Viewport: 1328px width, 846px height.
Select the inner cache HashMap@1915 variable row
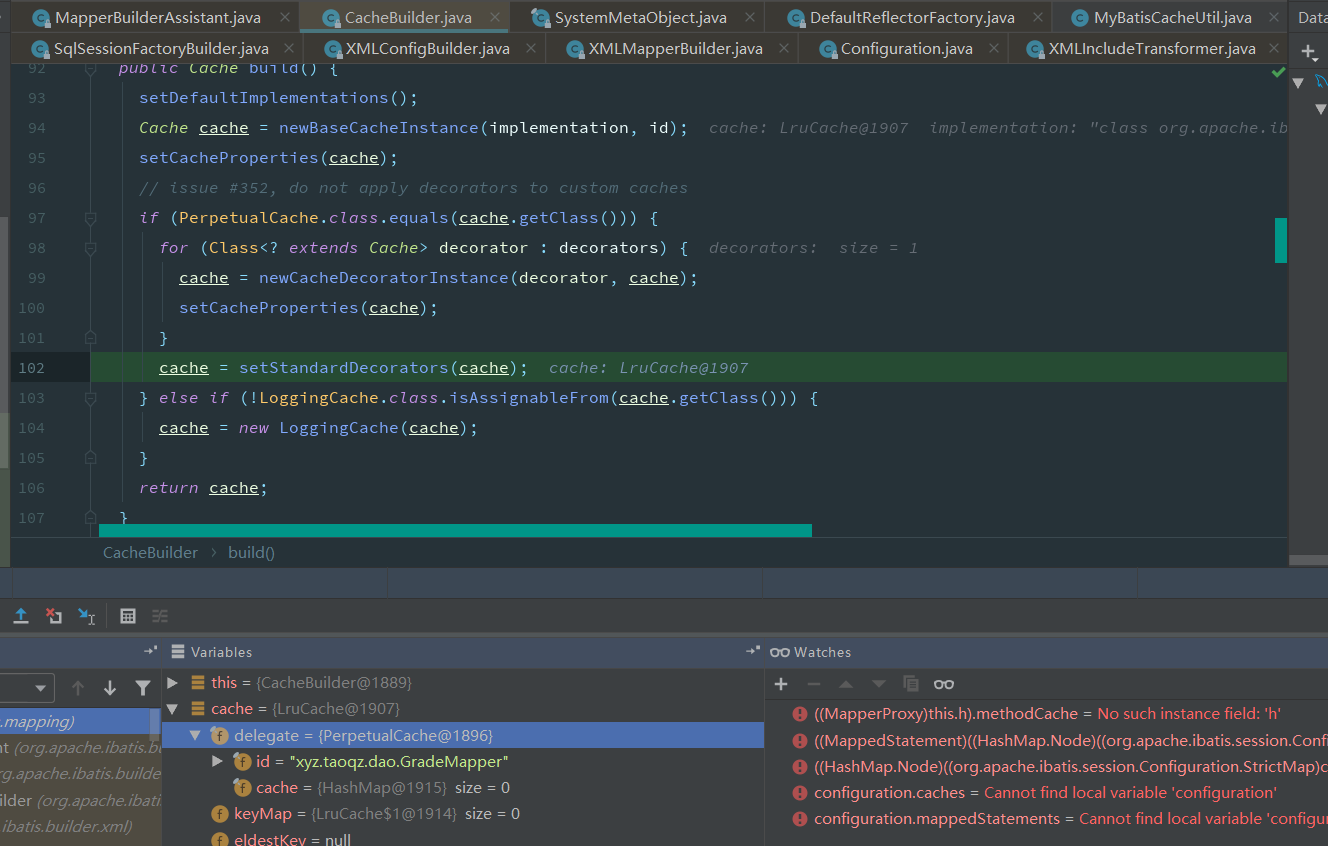pyautogui.click(x=463, y=787)
